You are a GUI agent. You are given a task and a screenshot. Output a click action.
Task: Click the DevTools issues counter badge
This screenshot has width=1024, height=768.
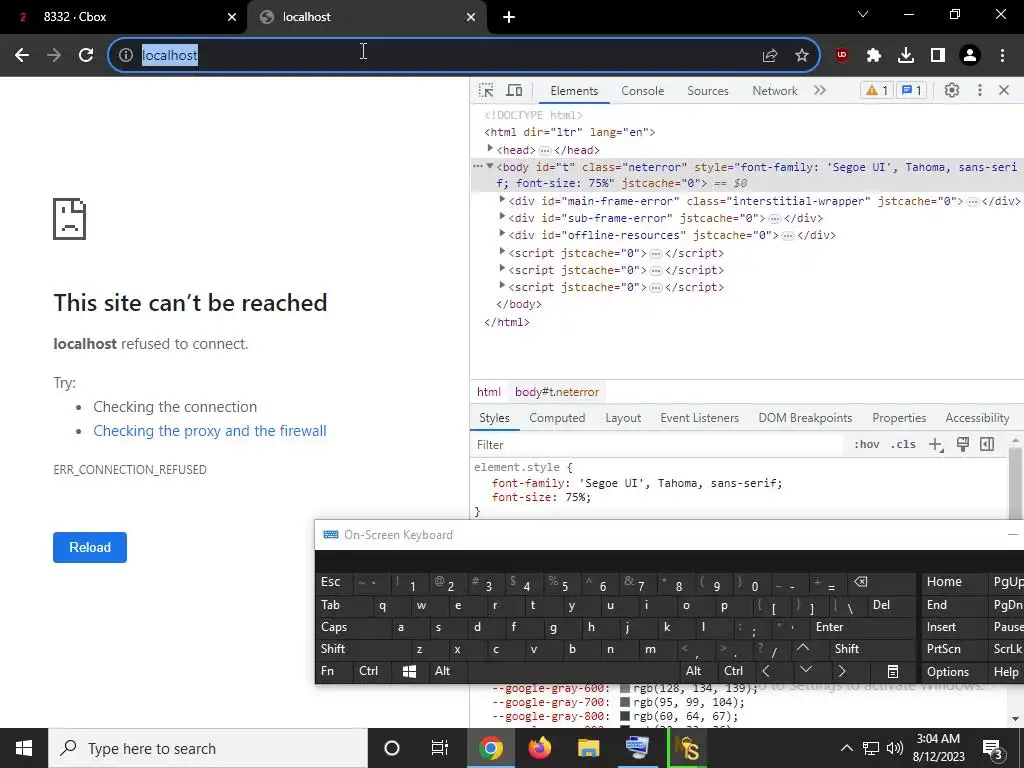912,90
